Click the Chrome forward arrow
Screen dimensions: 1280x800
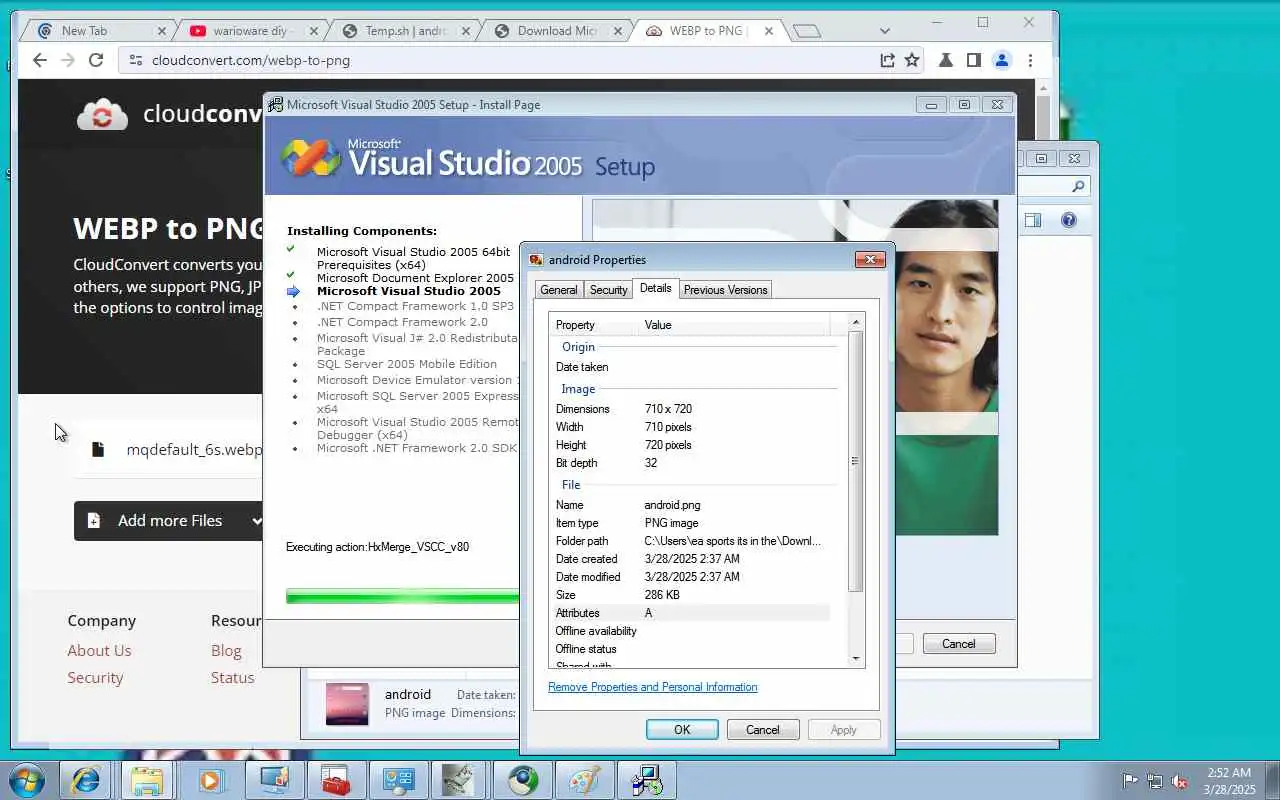click(x=68, y=60)
